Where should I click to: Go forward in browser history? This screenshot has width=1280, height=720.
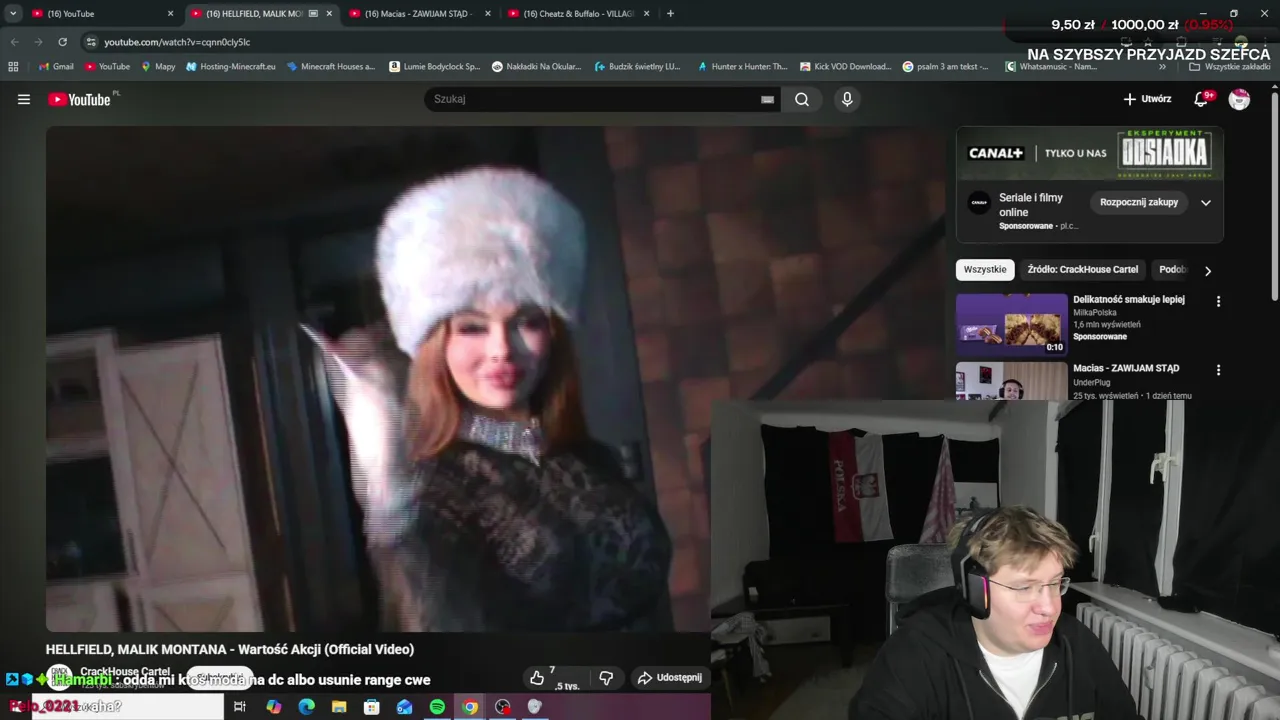point(38,42)
